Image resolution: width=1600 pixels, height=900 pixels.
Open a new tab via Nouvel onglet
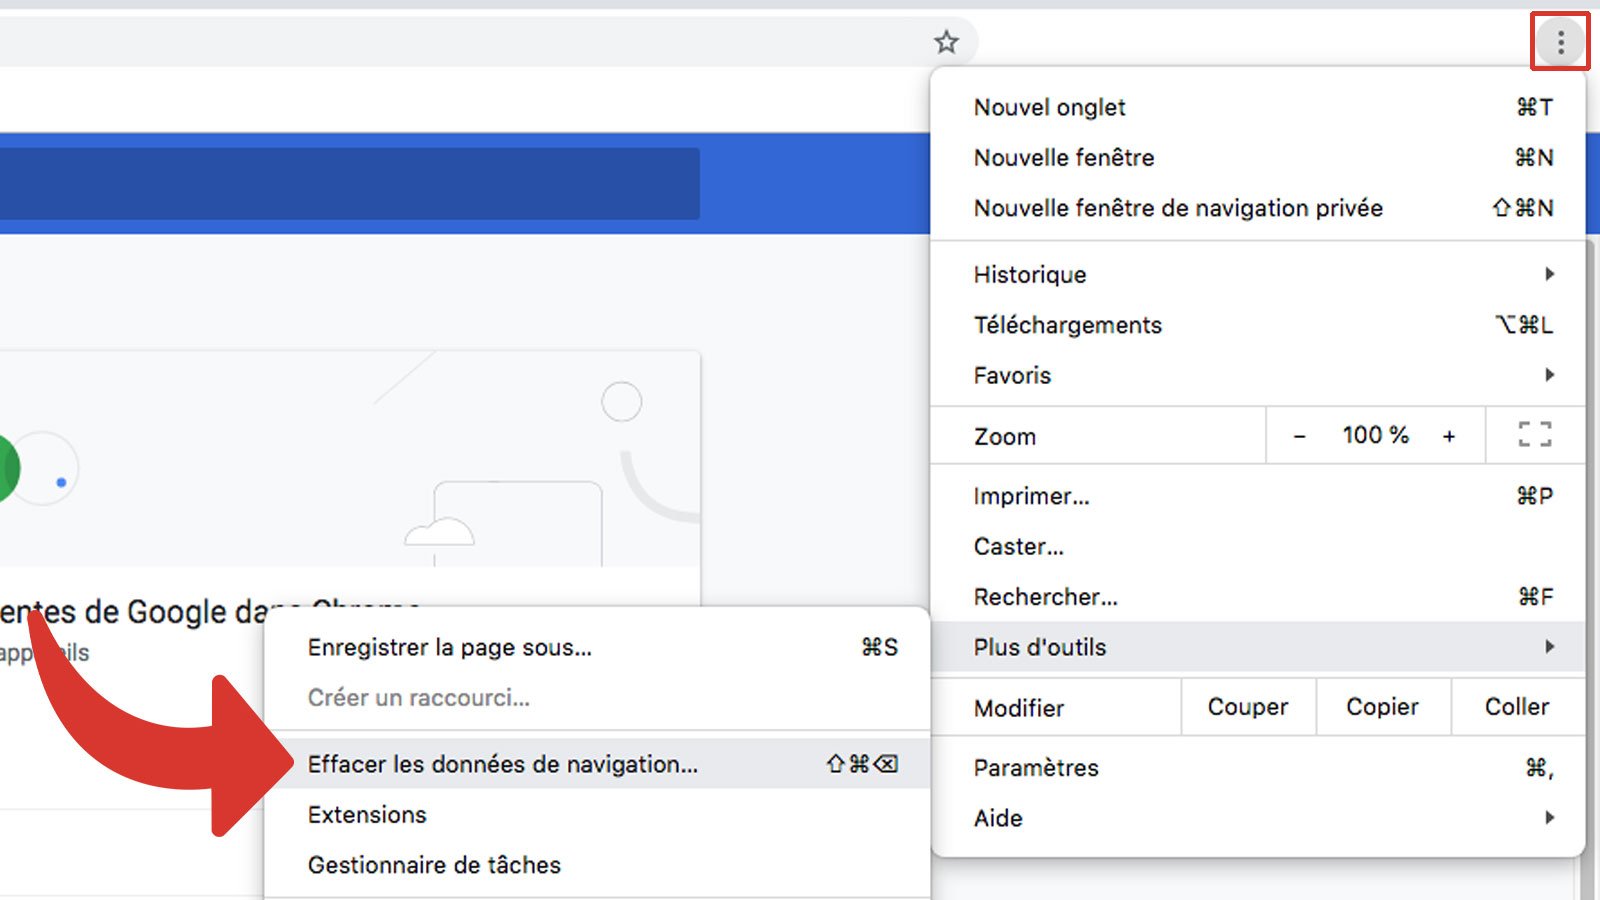click(1049, 107)
